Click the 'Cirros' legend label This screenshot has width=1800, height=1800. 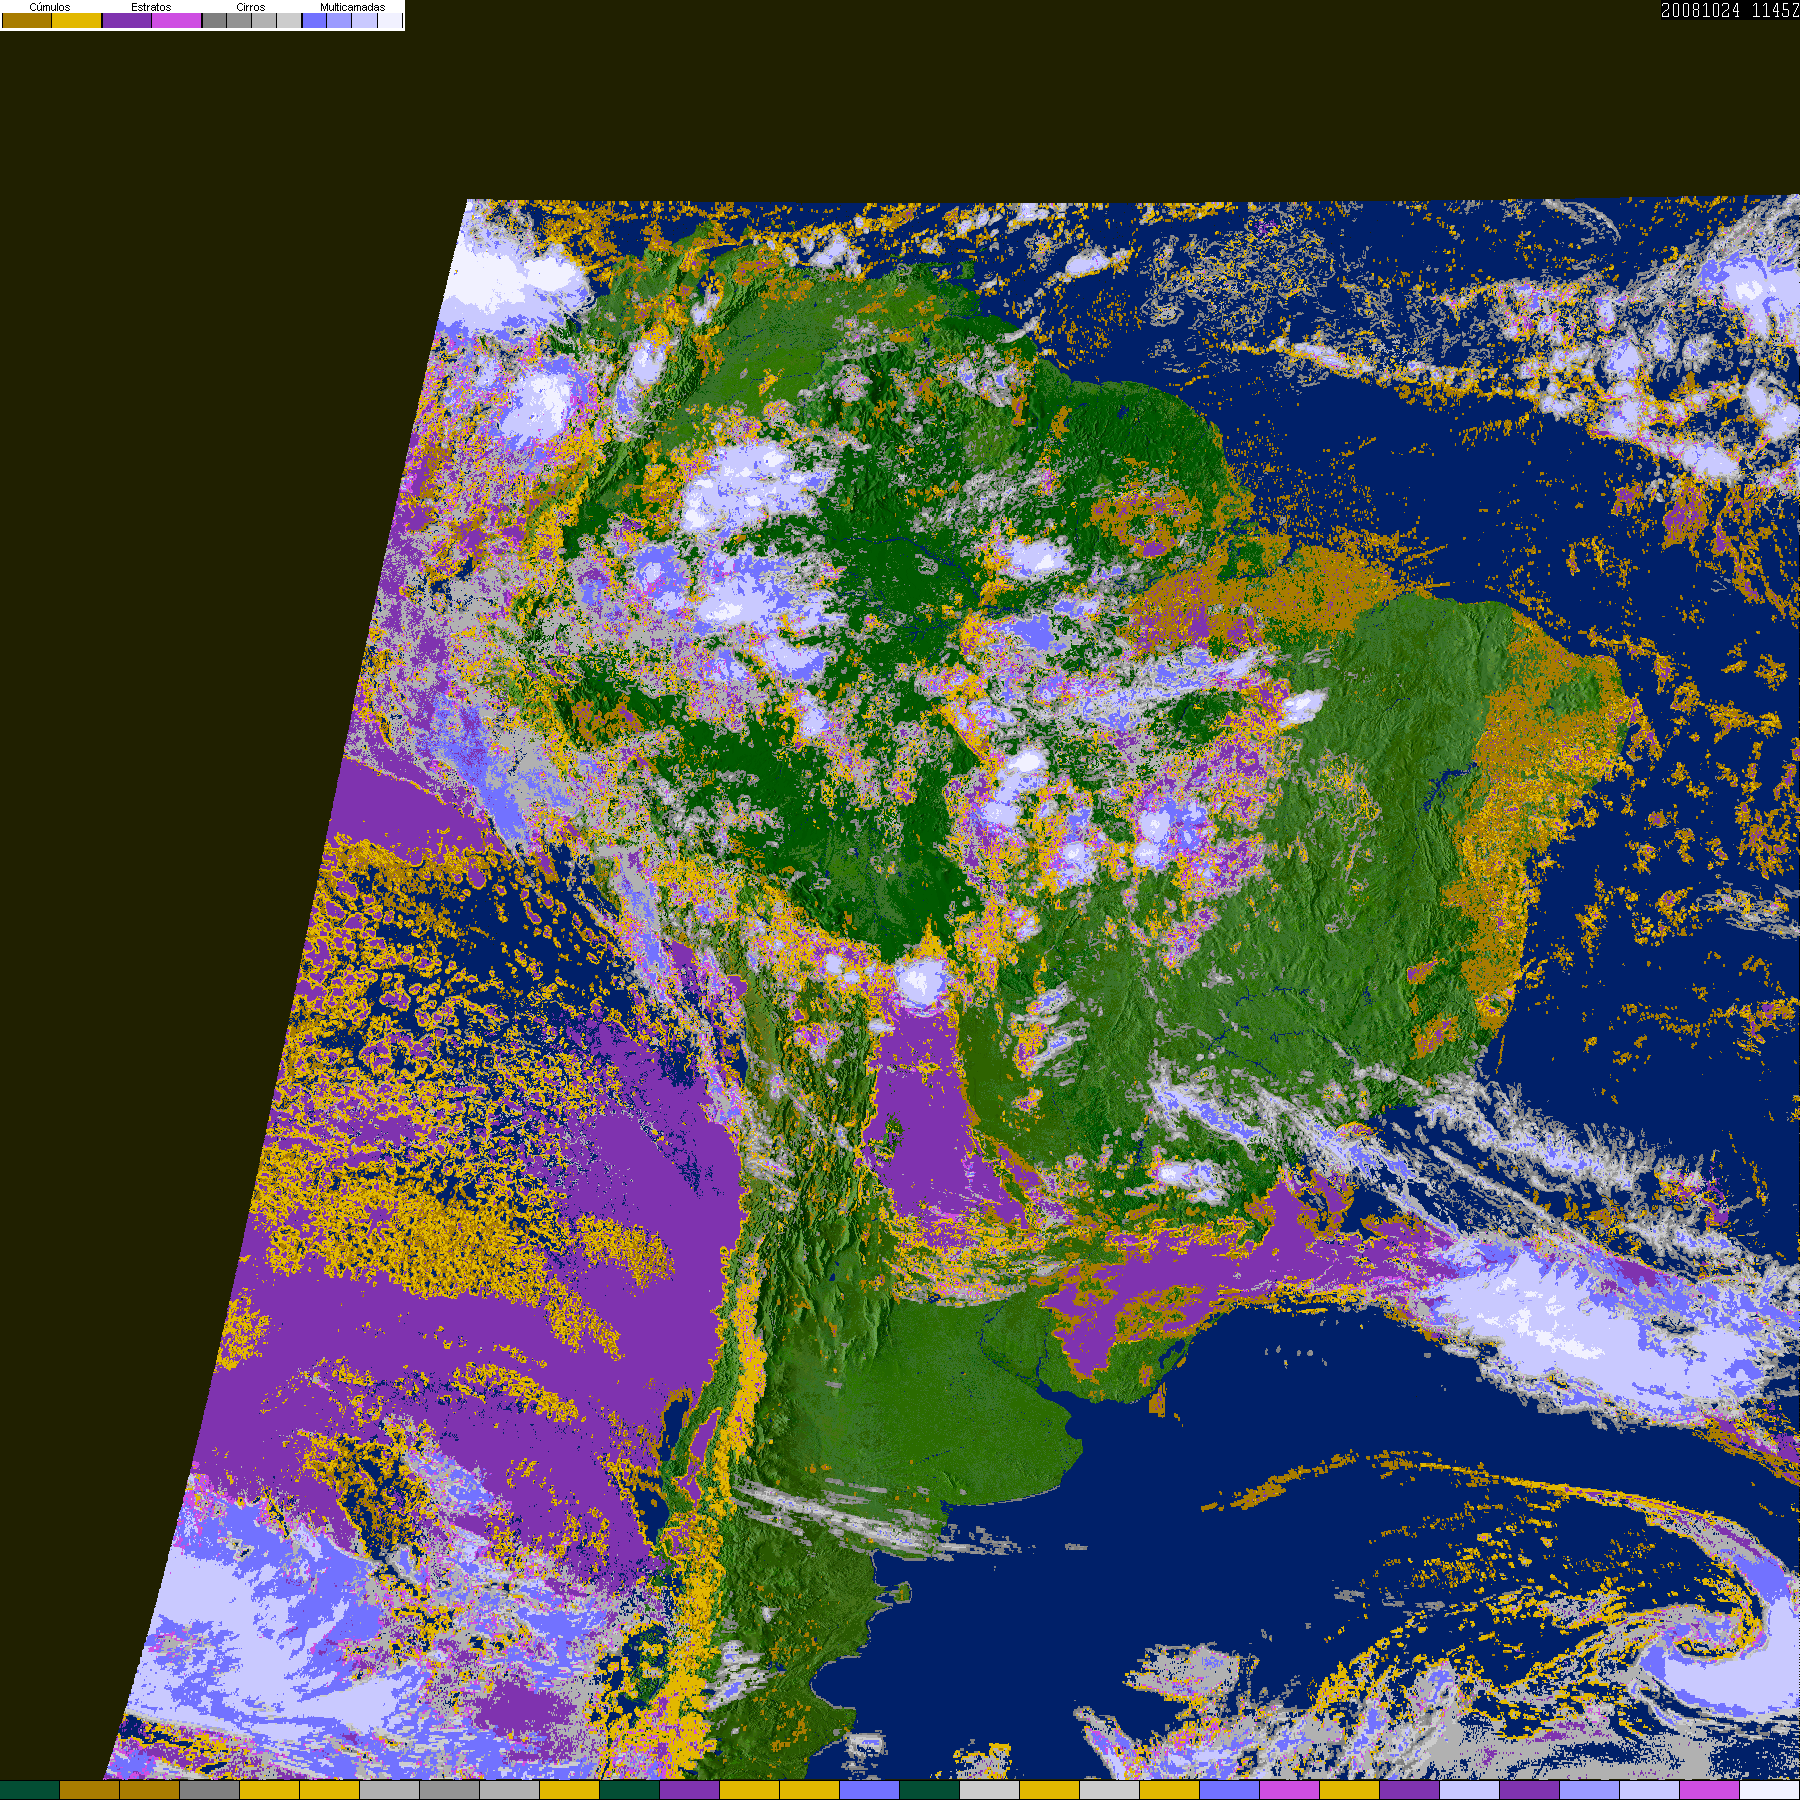(251, 7)
